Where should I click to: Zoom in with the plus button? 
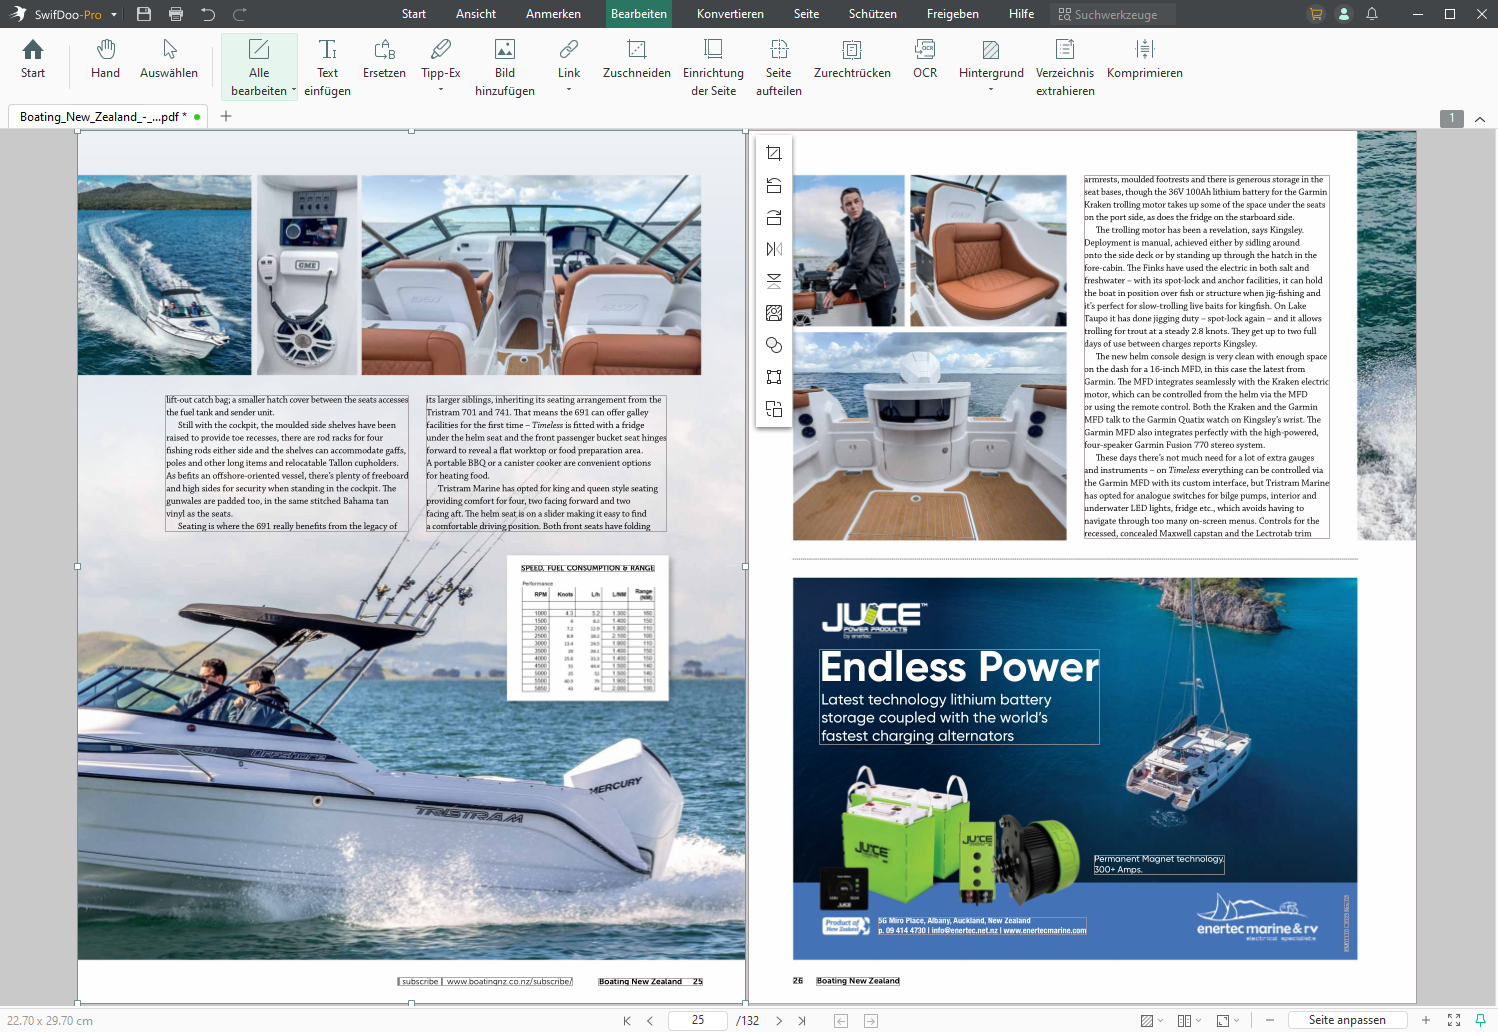click(x=1426, y=1020)
